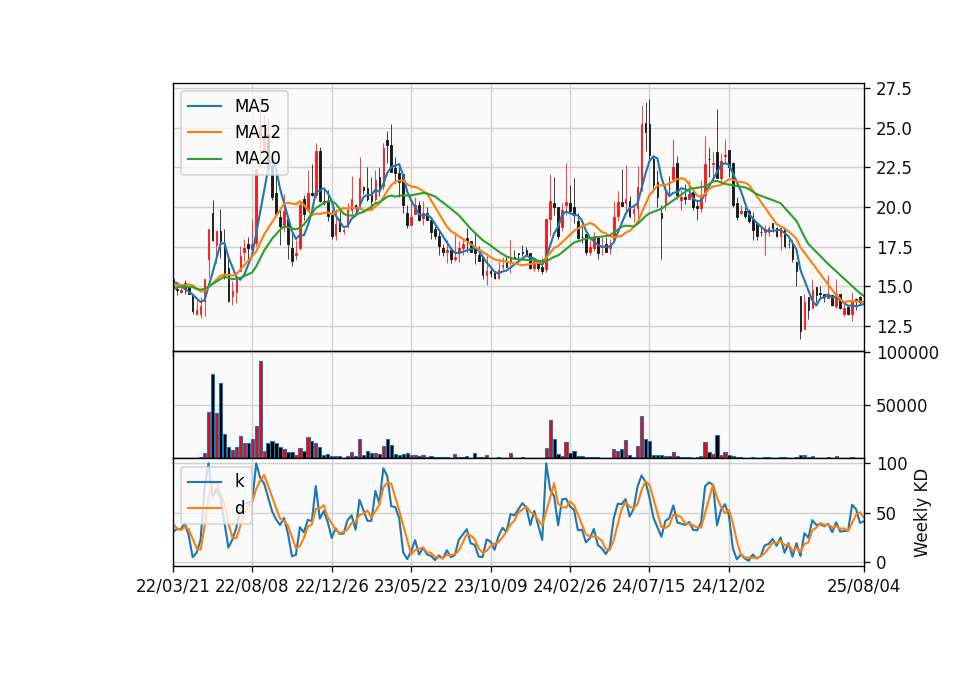The image size is (960, 690).
Task: Click the 23/05/22 date label
Action: [x=411, y=586]
